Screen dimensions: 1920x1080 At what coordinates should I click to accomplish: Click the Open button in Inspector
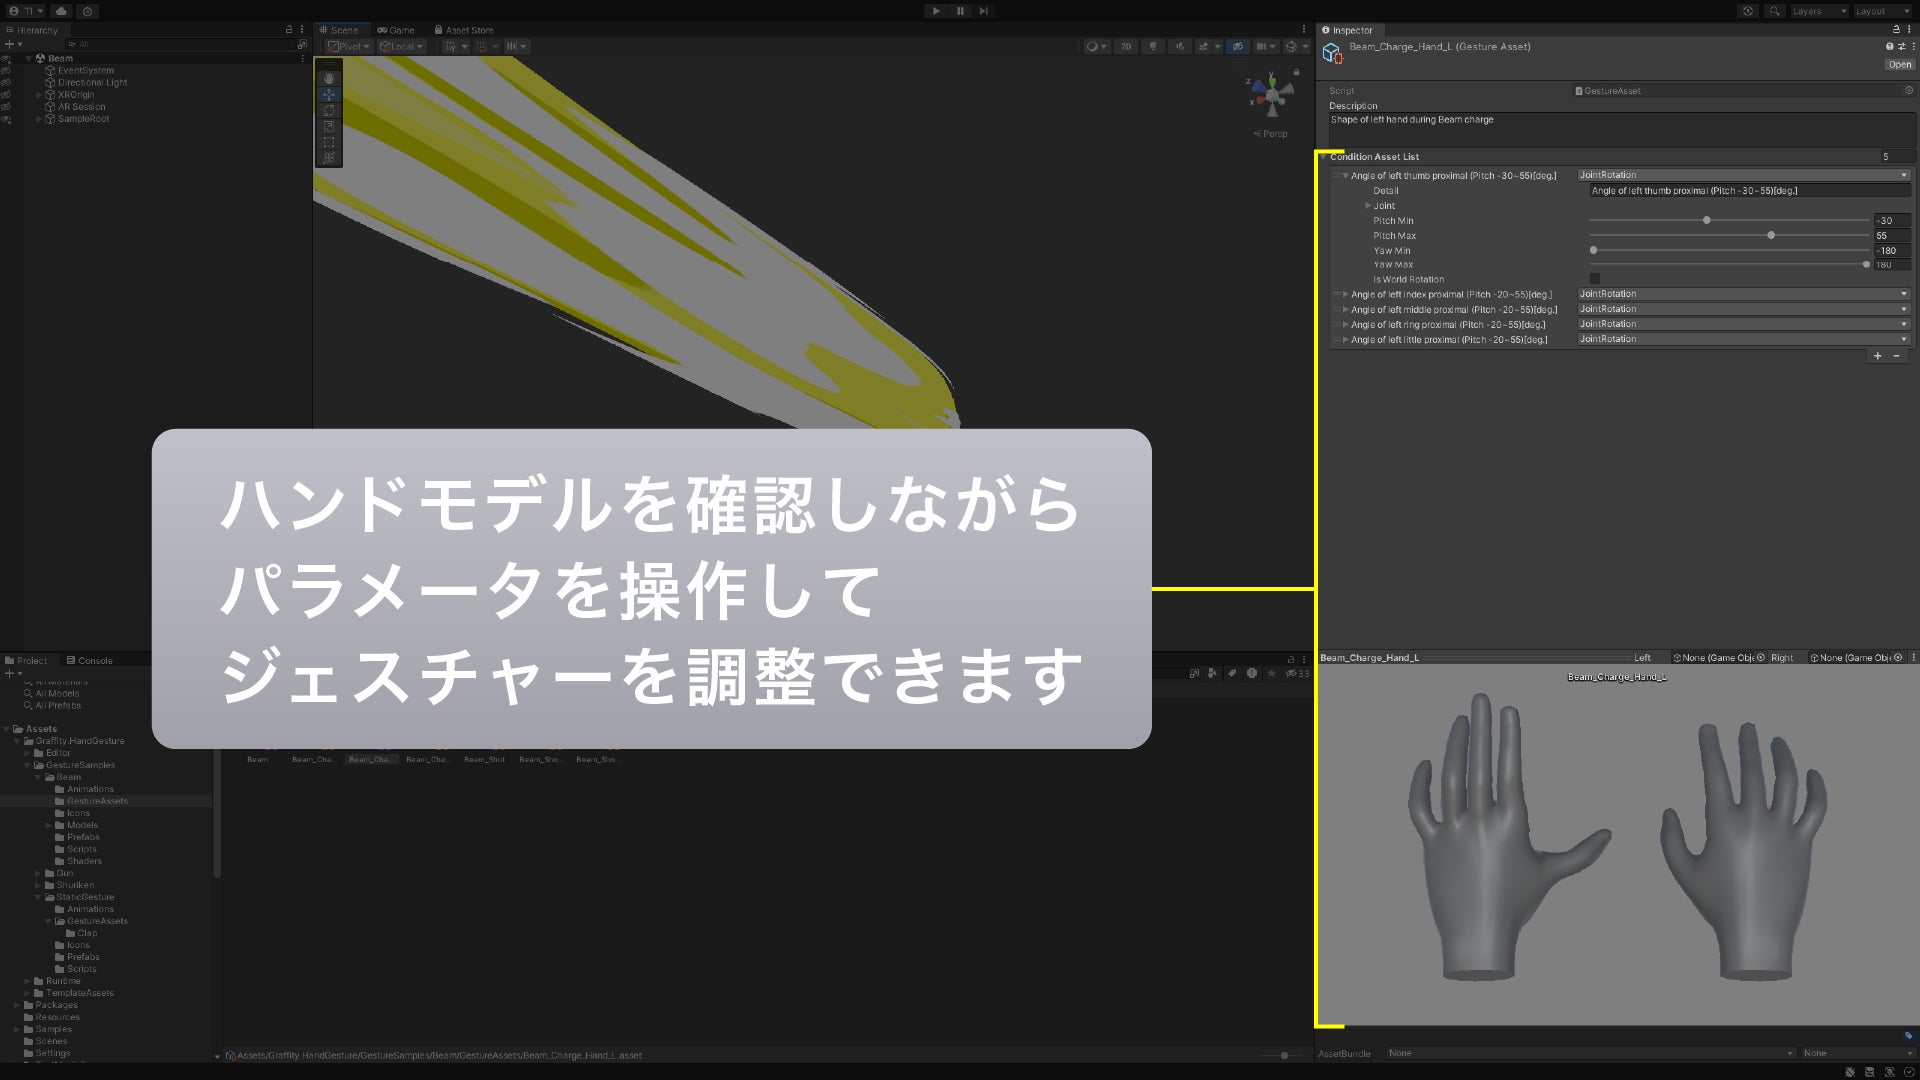pyautogui.click(x=1899, y=64)
